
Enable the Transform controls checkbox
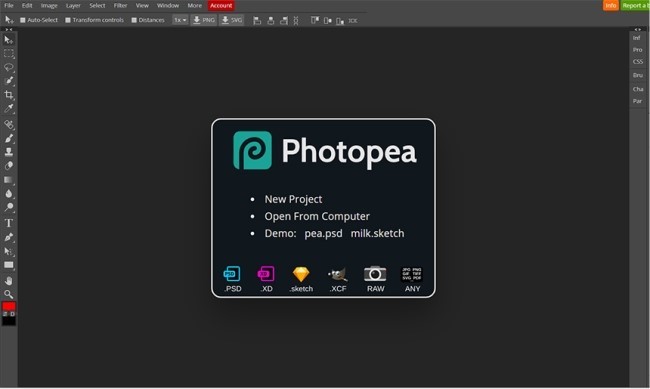point(68,20)
